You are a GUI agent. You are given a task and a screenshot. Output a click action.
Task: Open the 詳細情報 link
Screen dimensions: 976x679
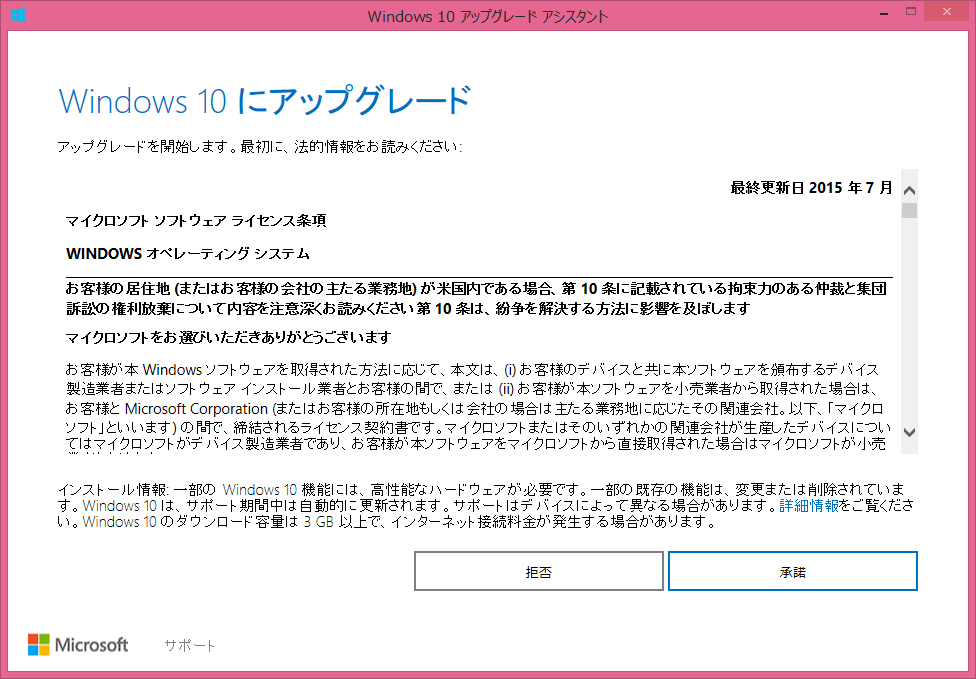810,506
